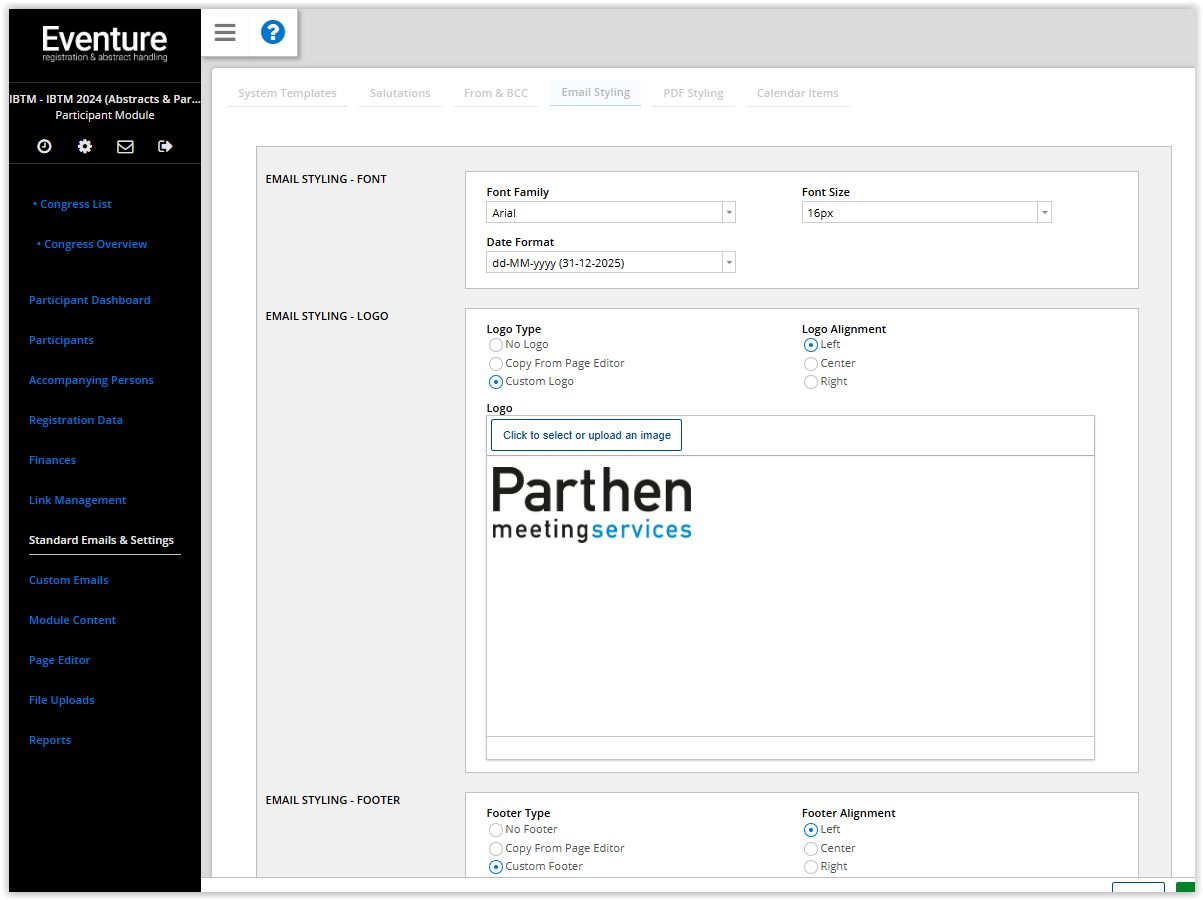Open settings gear icon in sidebar
The image size is (1203, 900).
[85, 146]
